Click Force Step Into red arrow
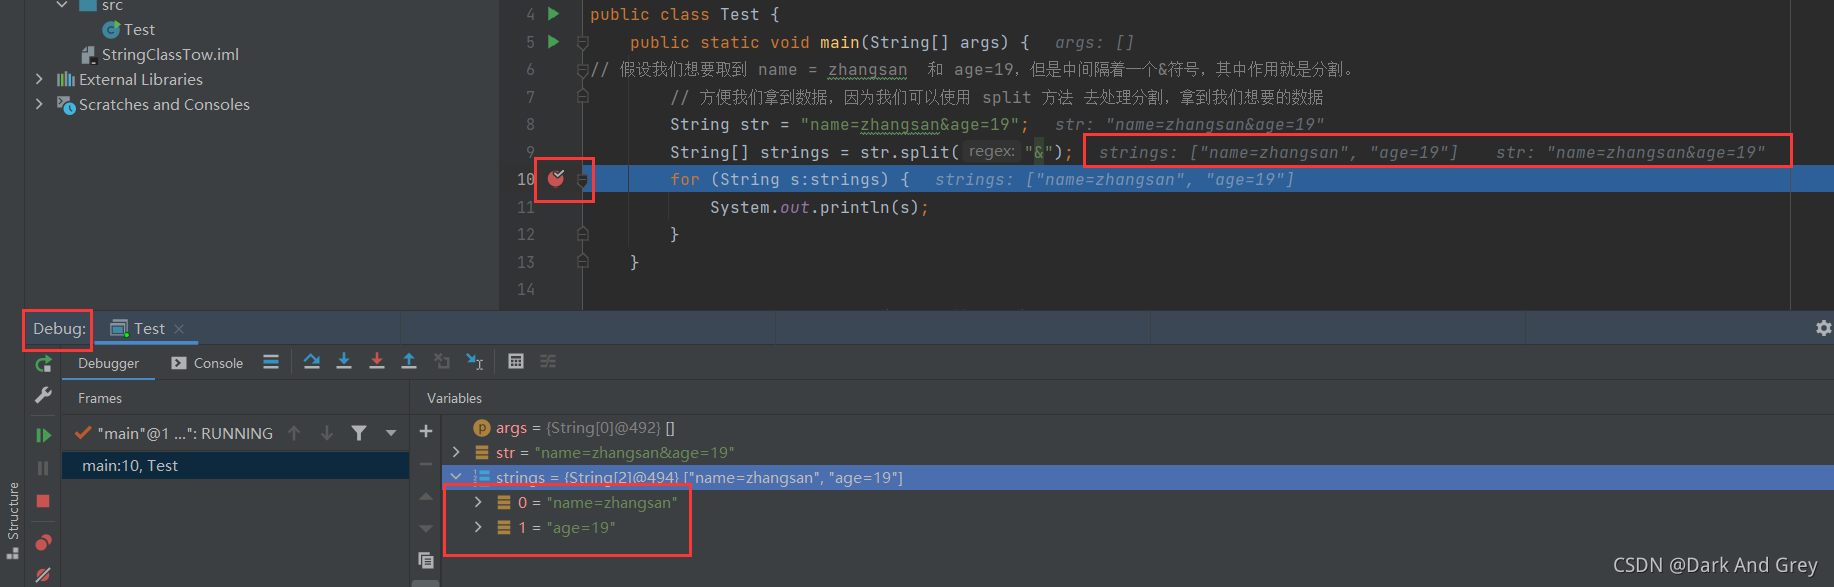Viewport: 1834px width, 587px height. click(377, 362)
